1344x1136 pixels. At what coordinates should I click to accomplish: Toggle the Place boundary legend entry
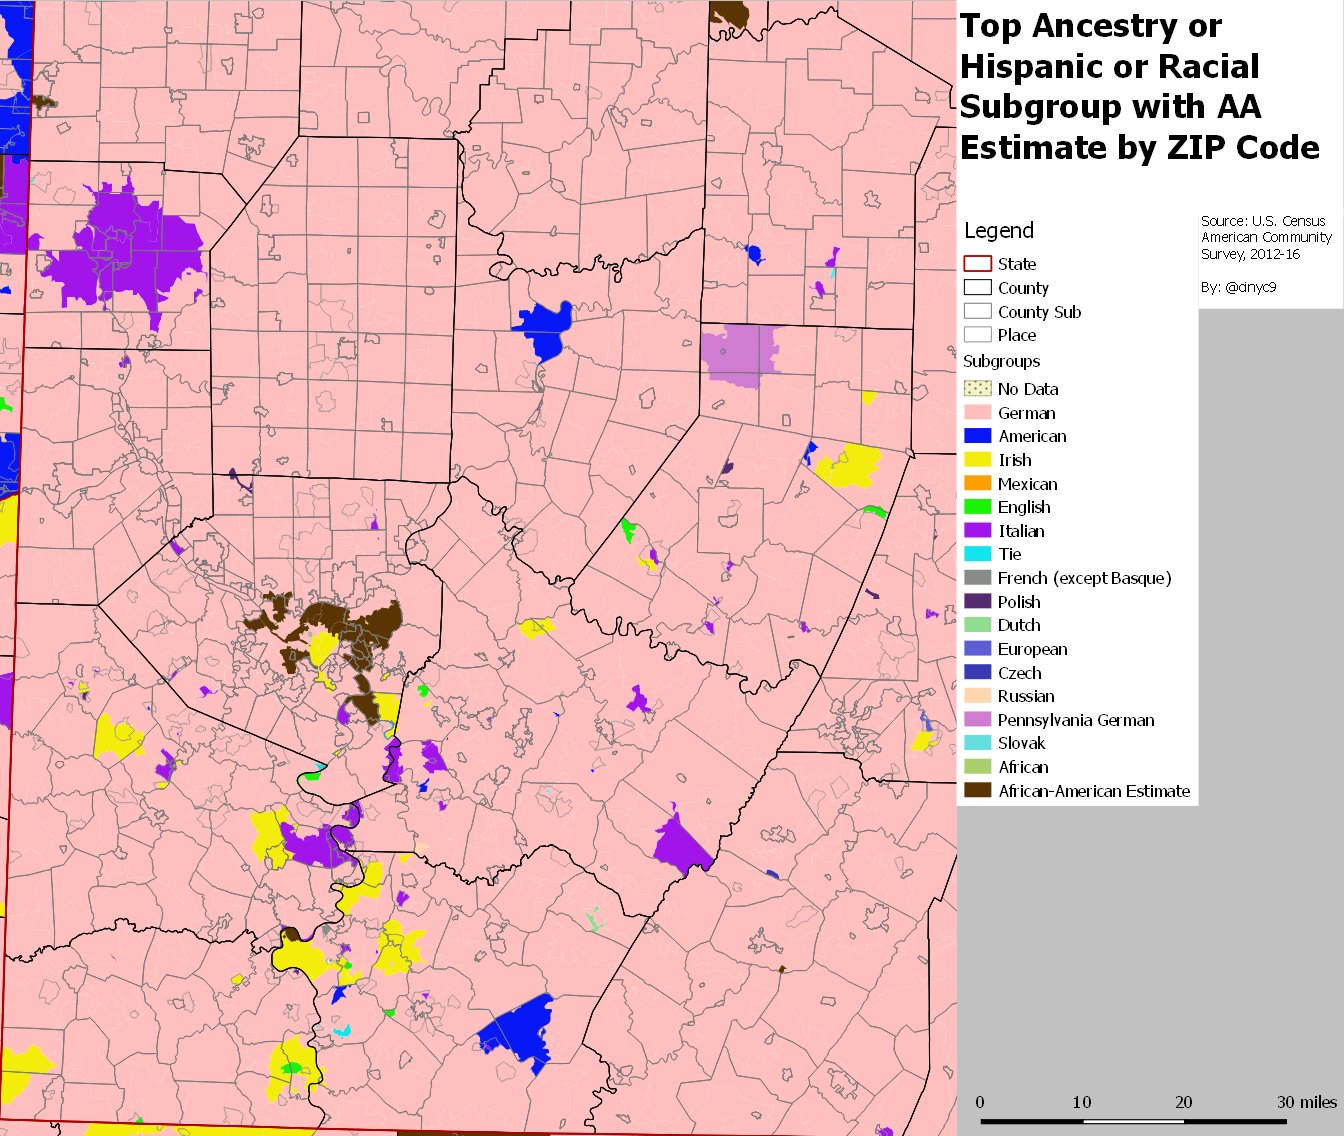click(x=976, y=335)
